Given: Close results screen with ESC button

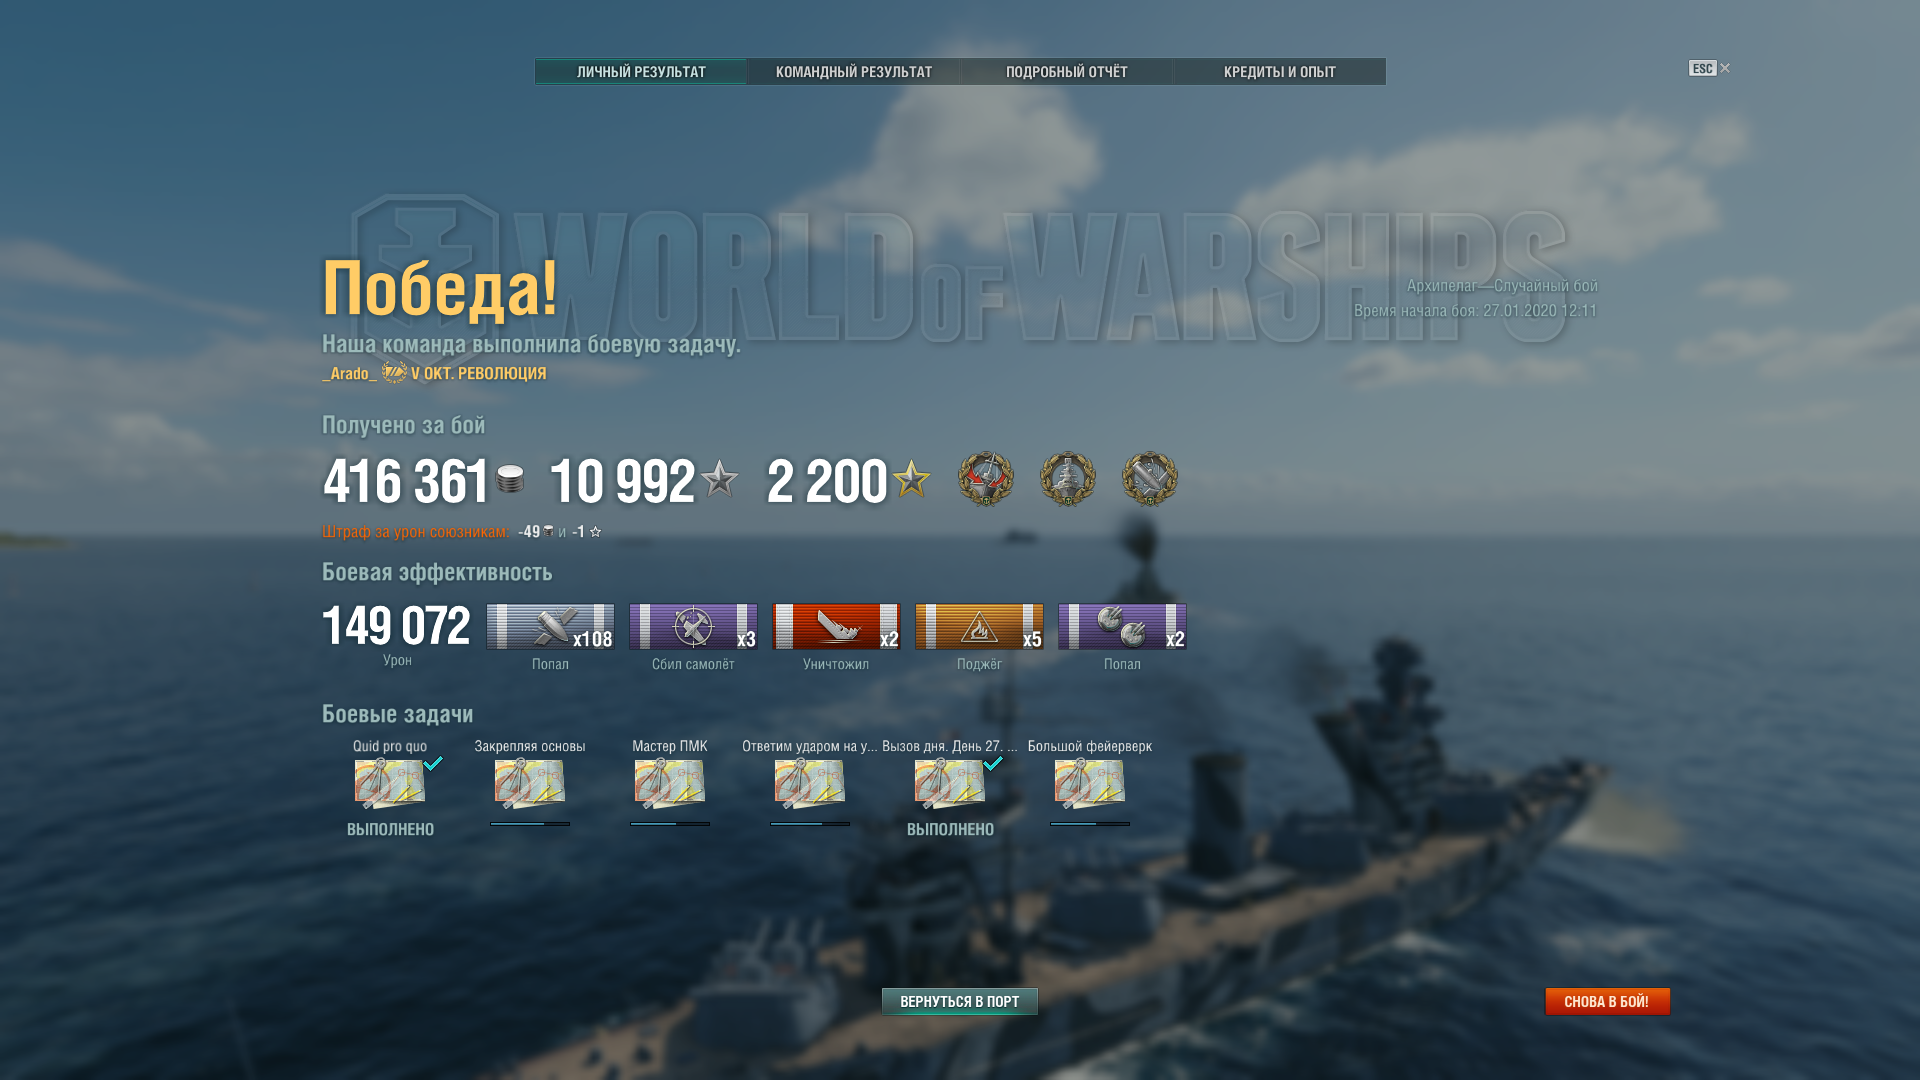Looking at the screenshot, I should click(x=1709, y=68).
